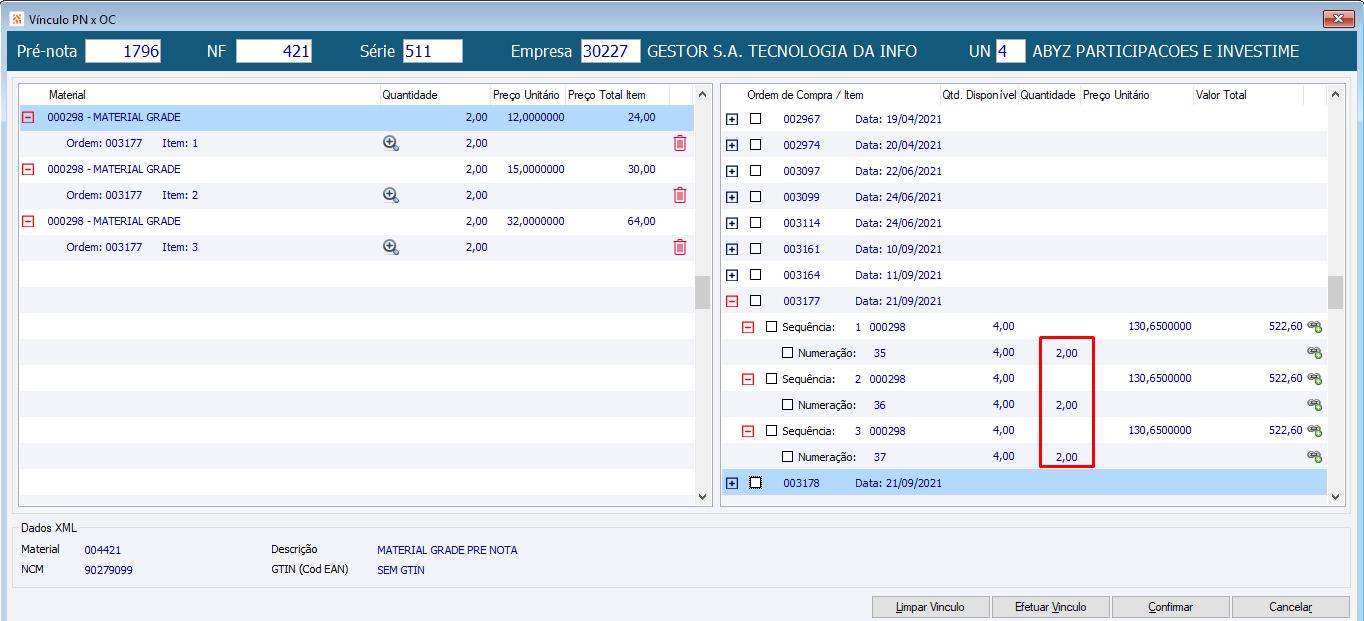Viewport: 1364px width, 621px height.
Task: Open magnifier for Ordem 003177 Item: 2
Action: click(391, 195)
